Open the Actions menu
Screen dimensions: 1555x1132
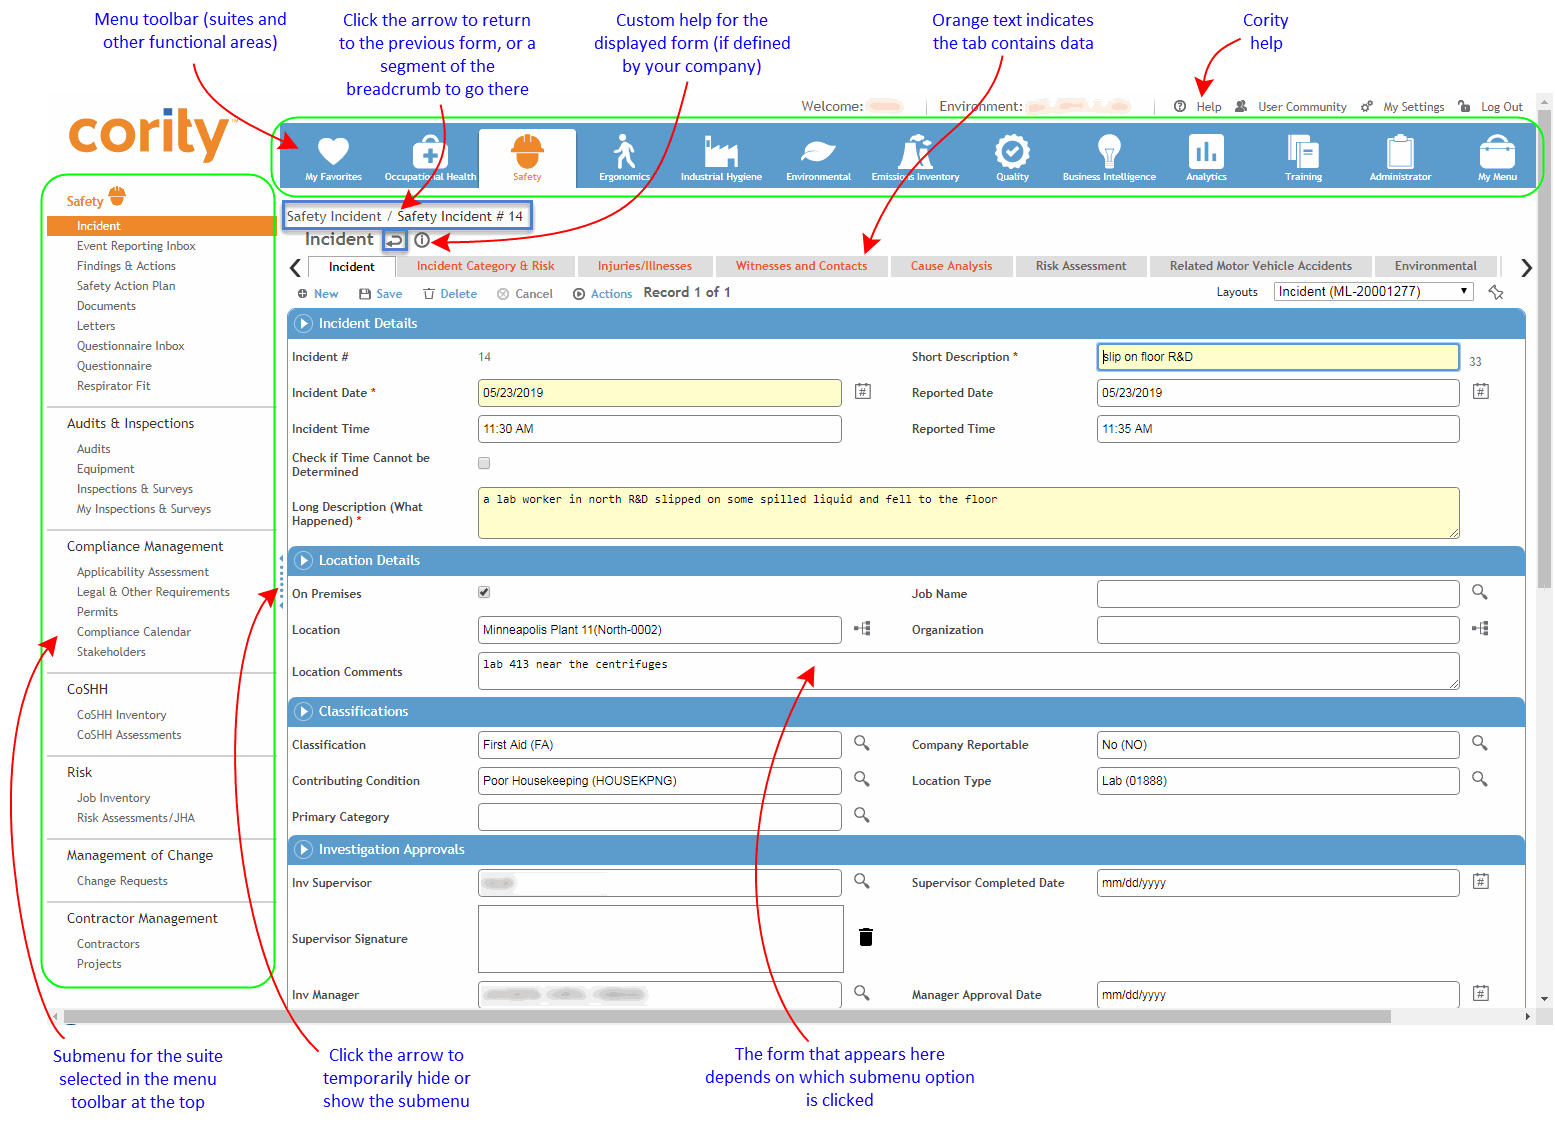602,294
